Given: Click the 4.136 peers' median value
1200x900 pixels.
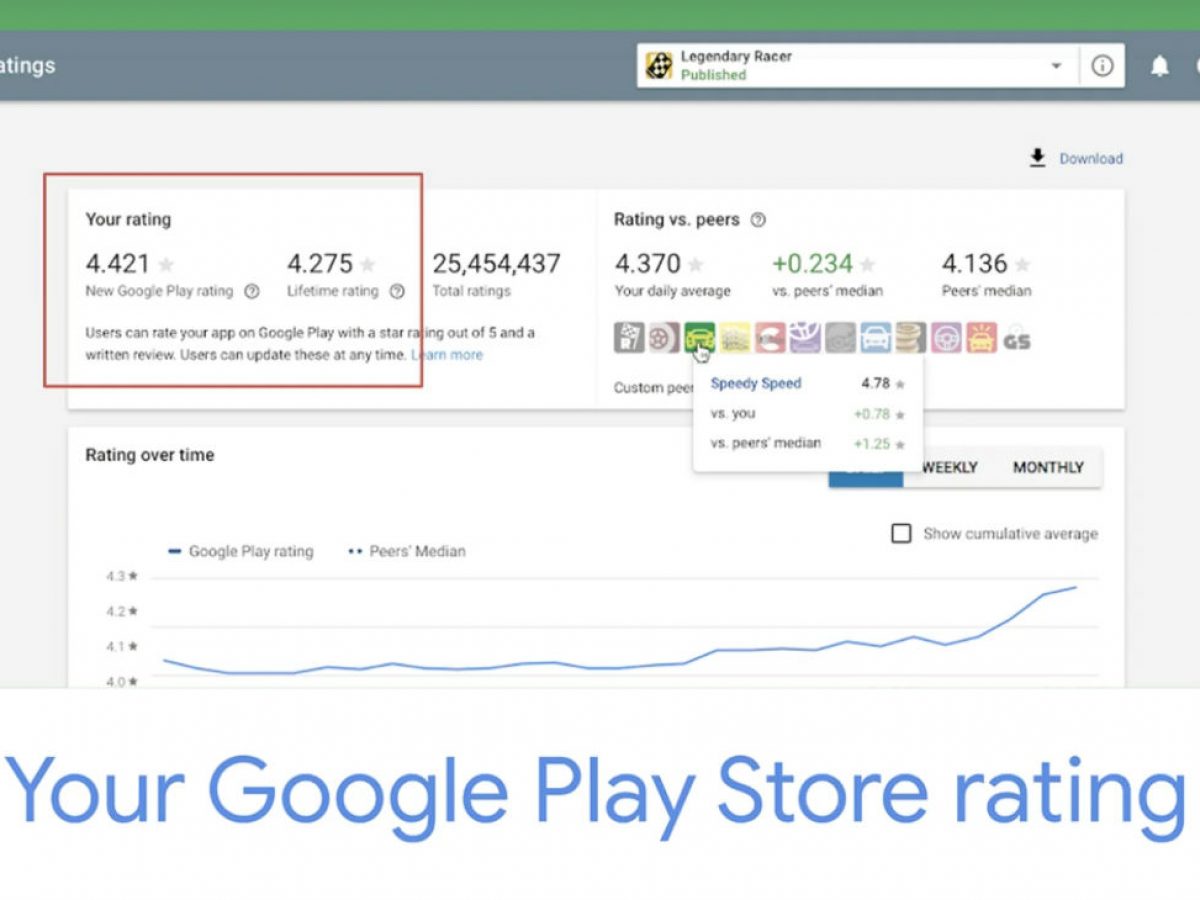Looking at the screenshot, I should [x=974, y=264].
